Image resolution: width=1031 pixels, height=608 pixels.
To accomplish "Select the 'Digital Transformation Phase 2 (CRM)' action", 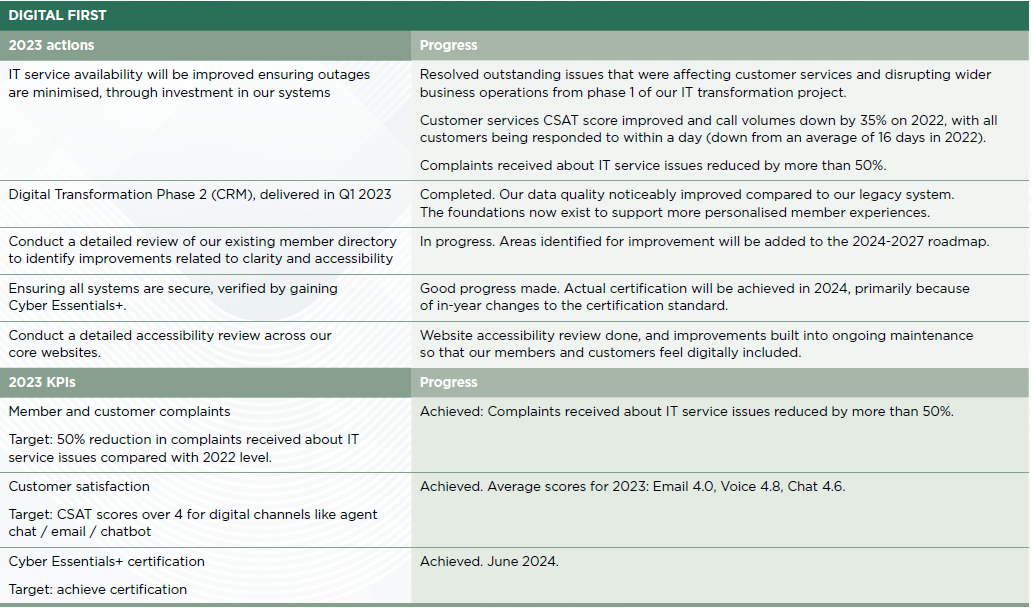I will 200,194.
